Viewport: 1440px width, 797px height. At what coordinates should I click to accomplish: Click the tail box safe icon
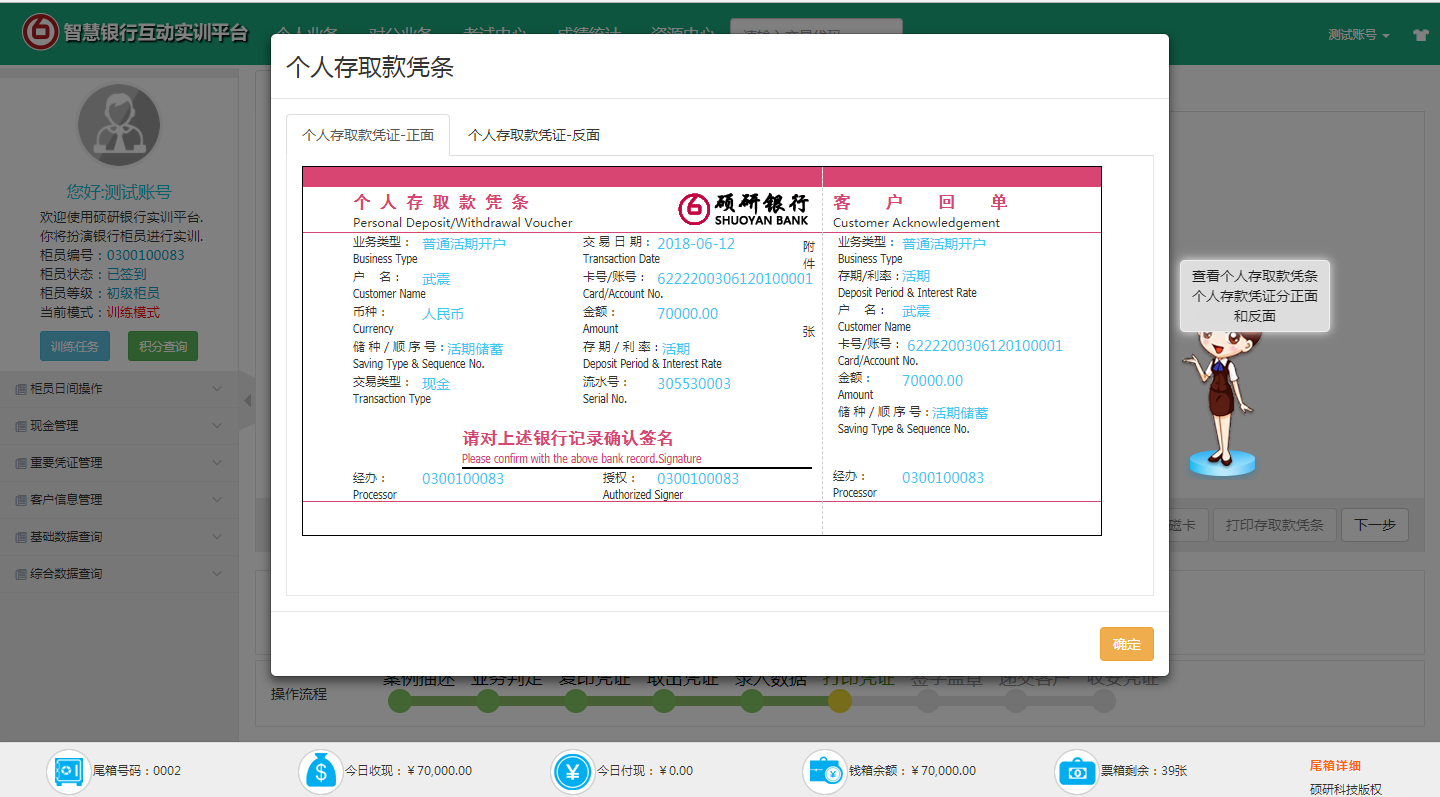pos(69,771)
